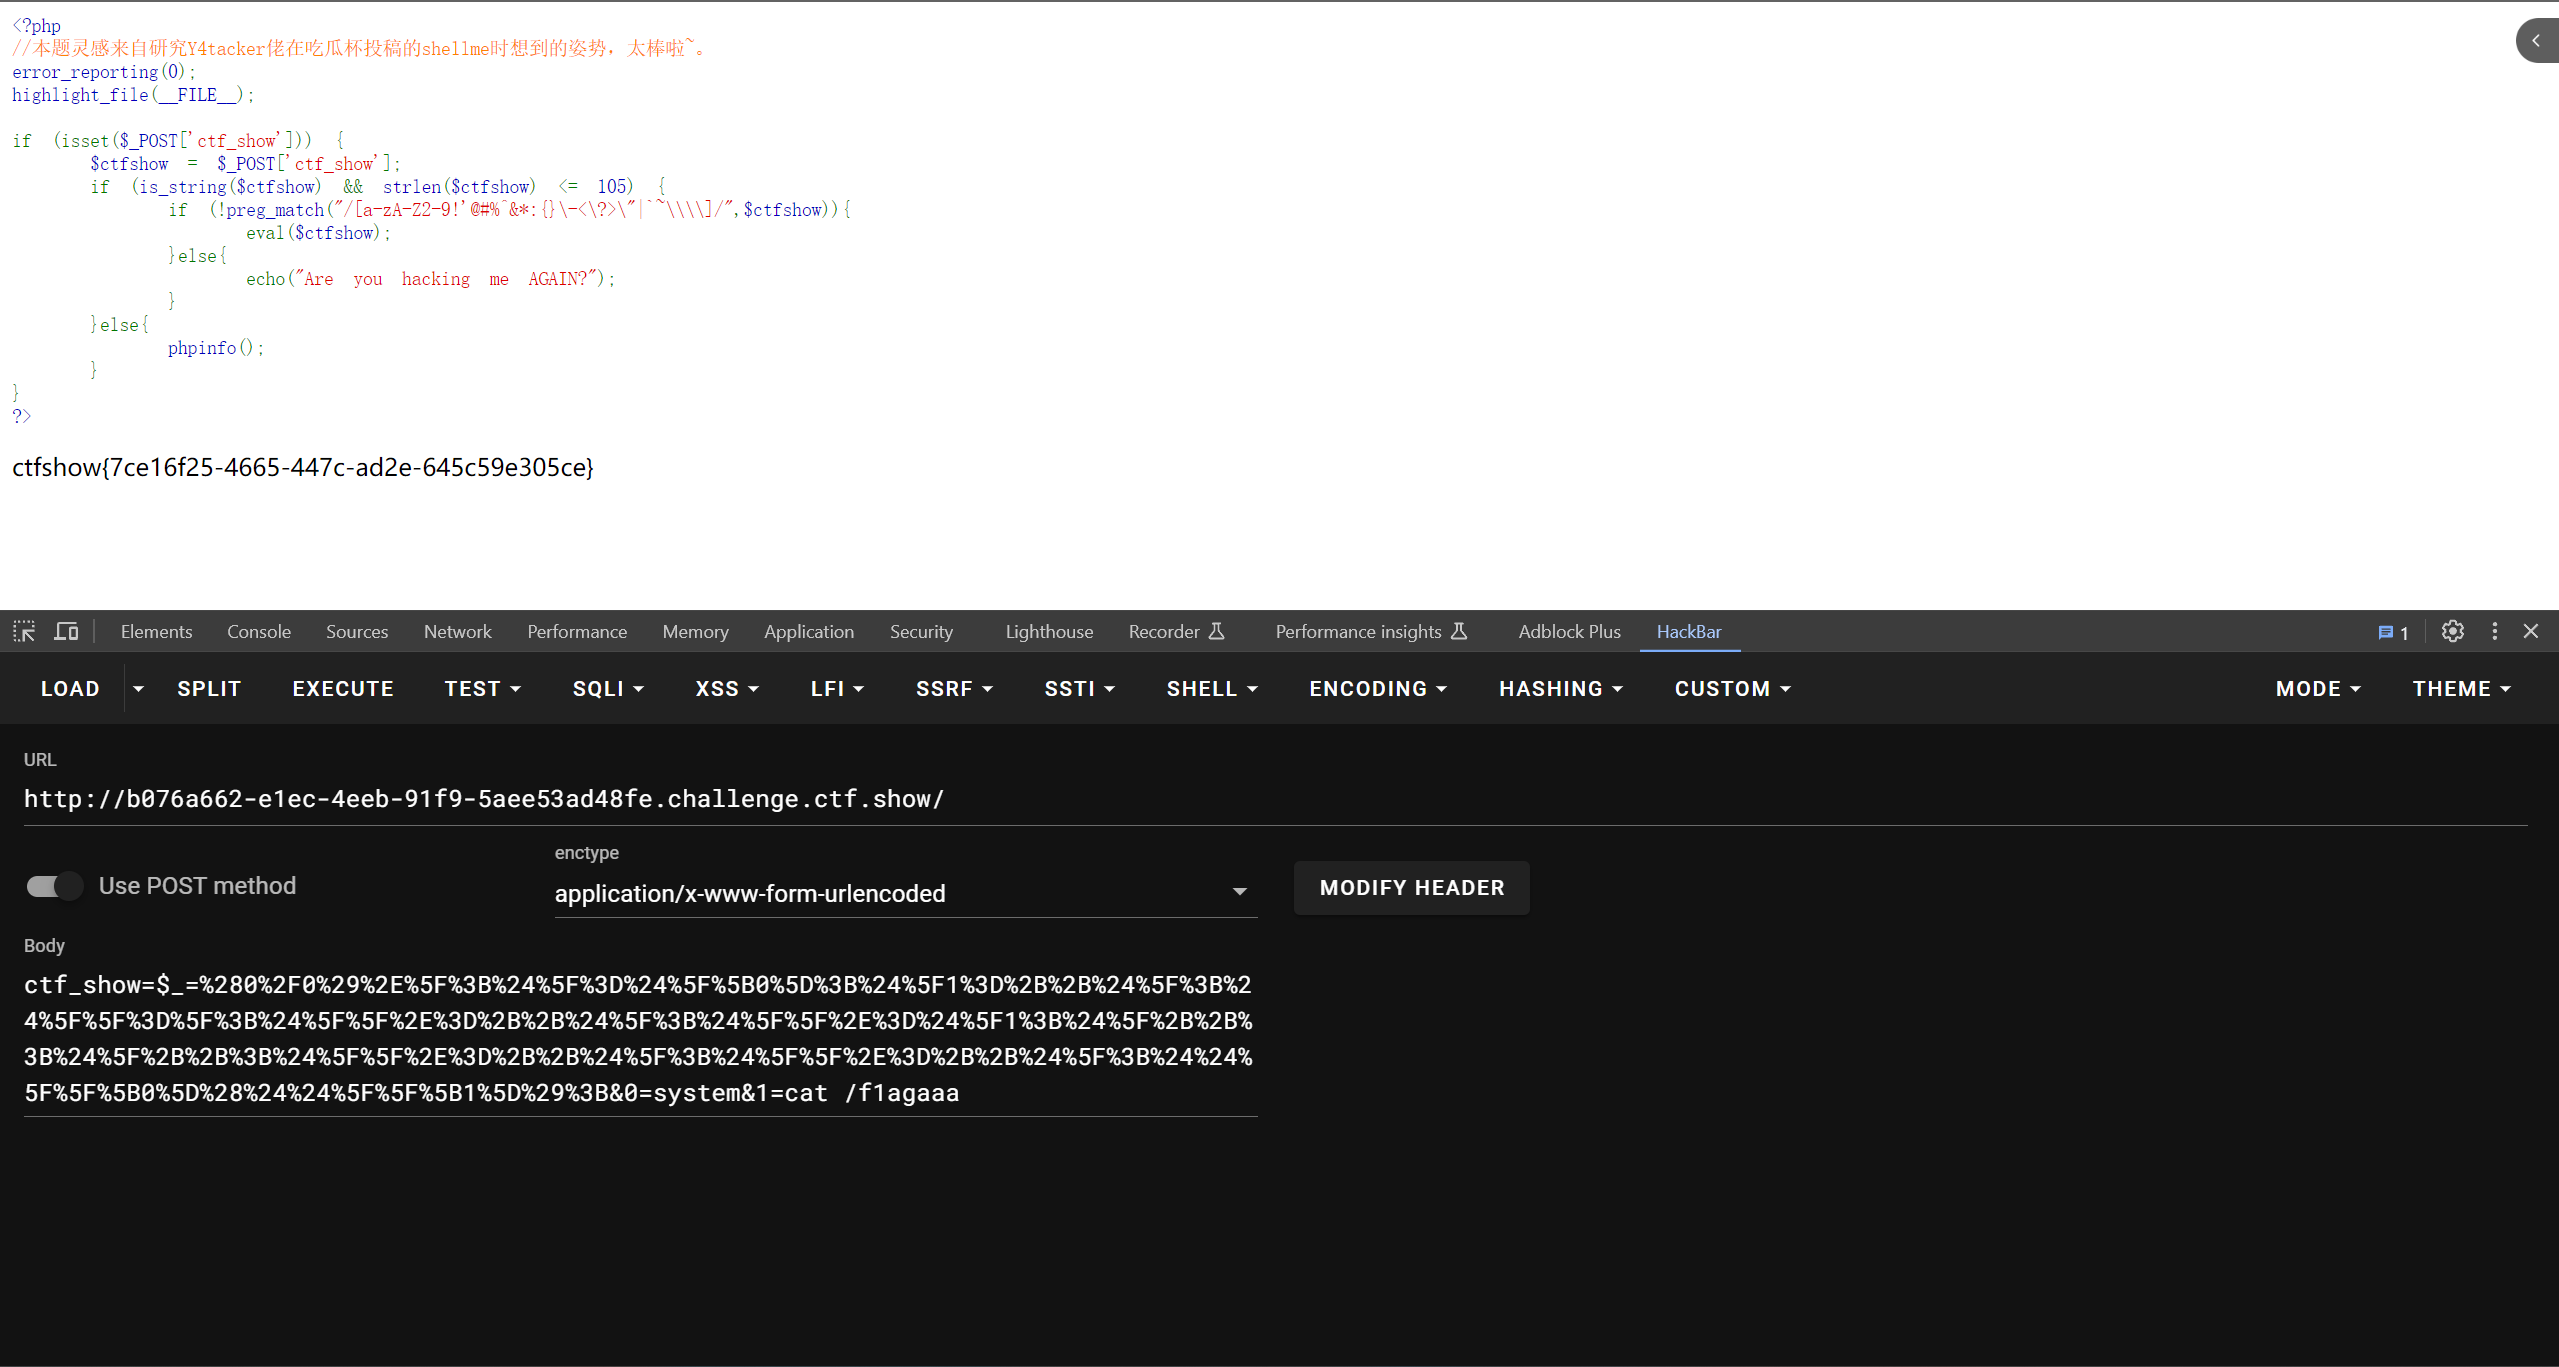The image size is (2559, 1367).
Task: Click the error_reporting(0) line
Action: [104, 72]
